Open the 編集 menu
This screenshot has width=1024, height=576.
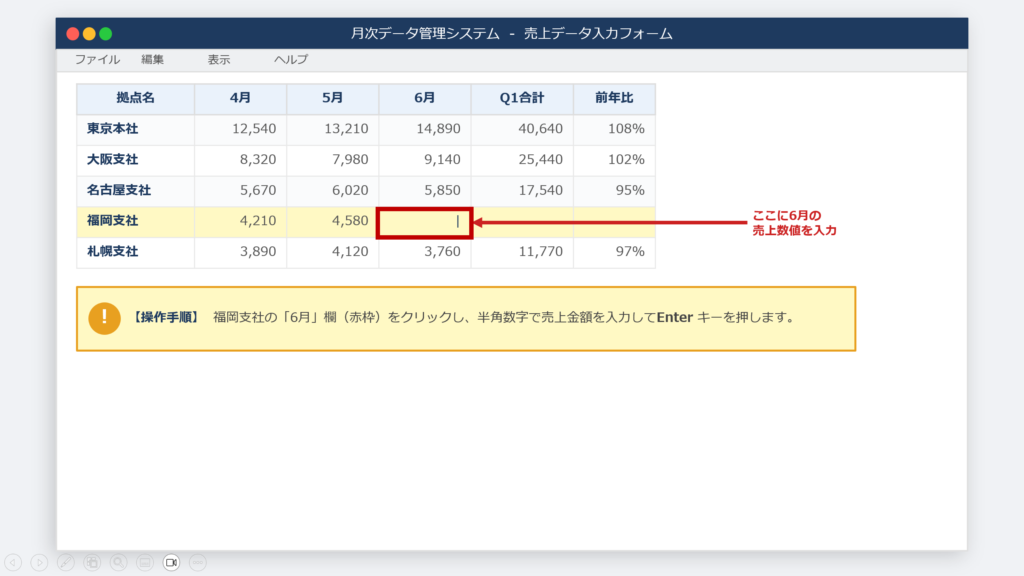coord(152,60)
